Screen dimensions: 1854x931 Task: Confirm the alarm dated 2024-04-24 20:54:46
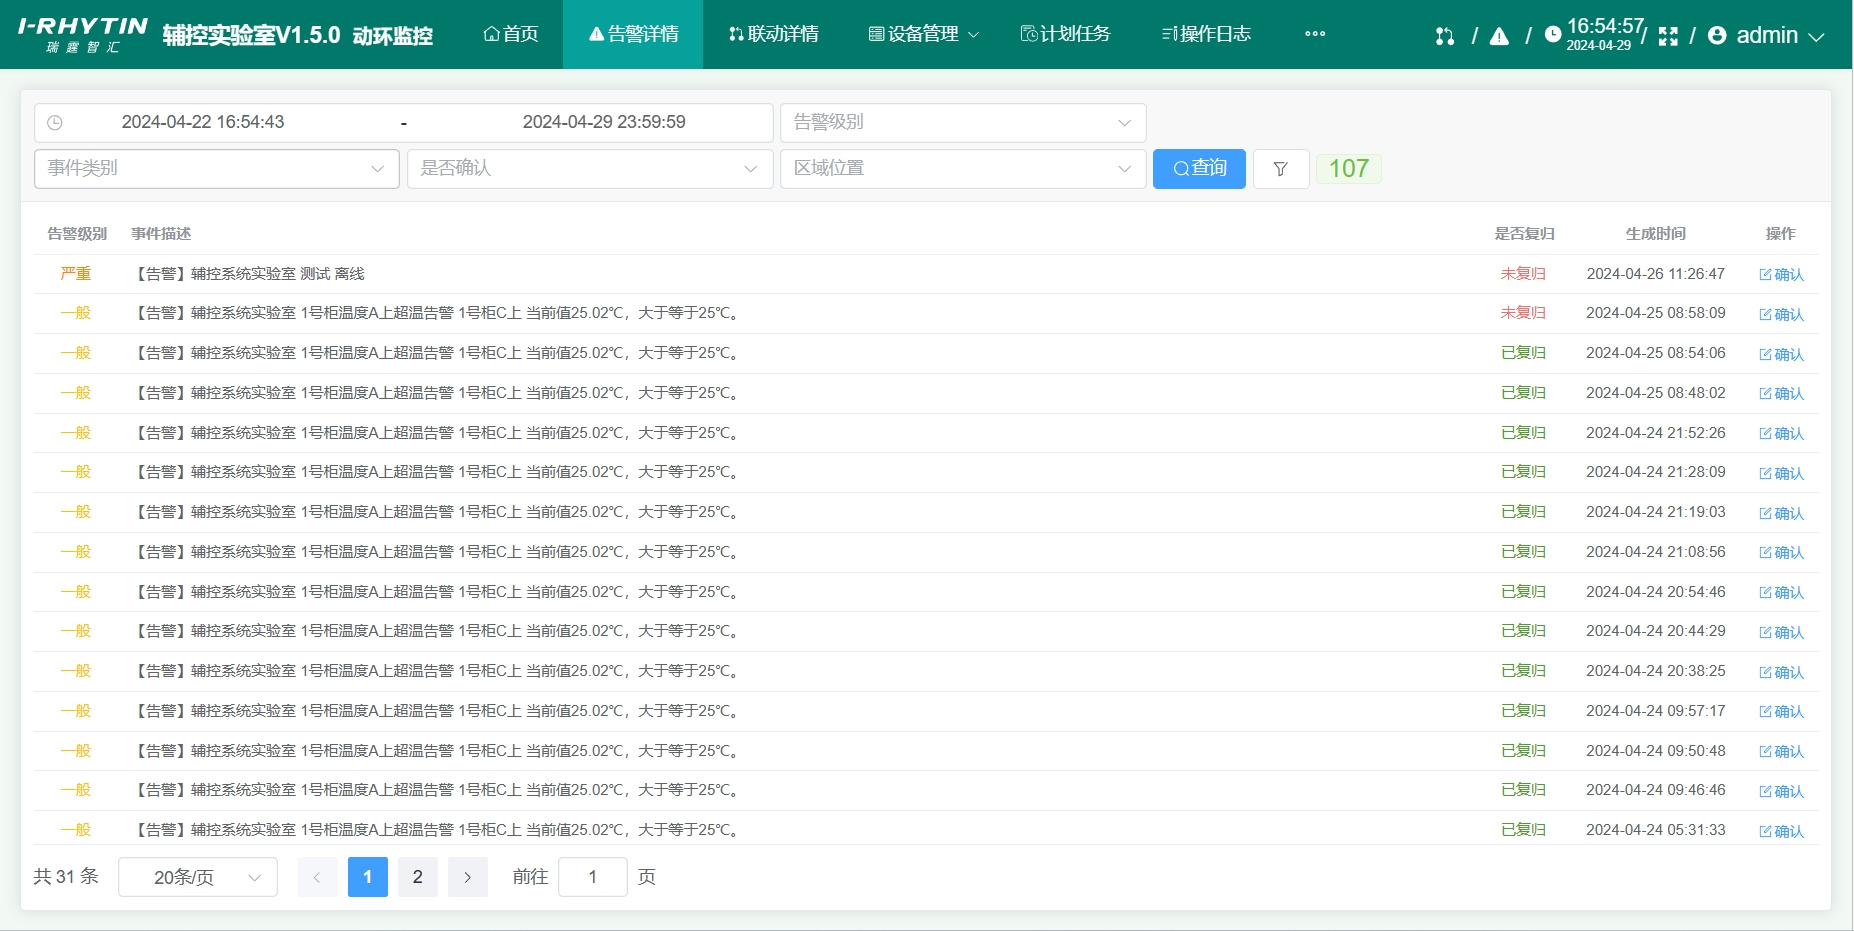click(x=1781, y=593)
